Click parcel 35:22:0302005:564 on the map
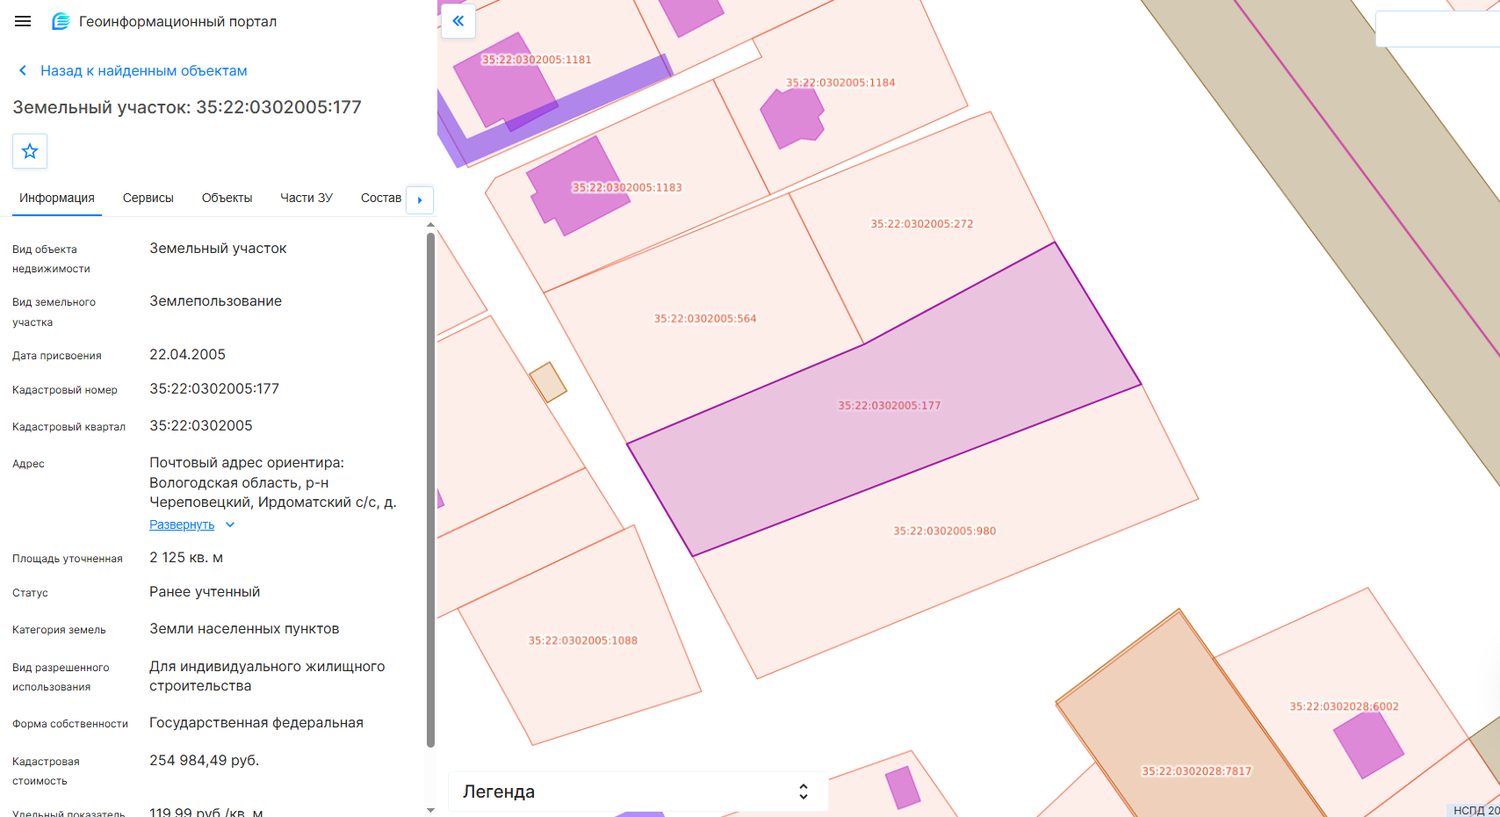The image size is (1500, 817). 705,319
